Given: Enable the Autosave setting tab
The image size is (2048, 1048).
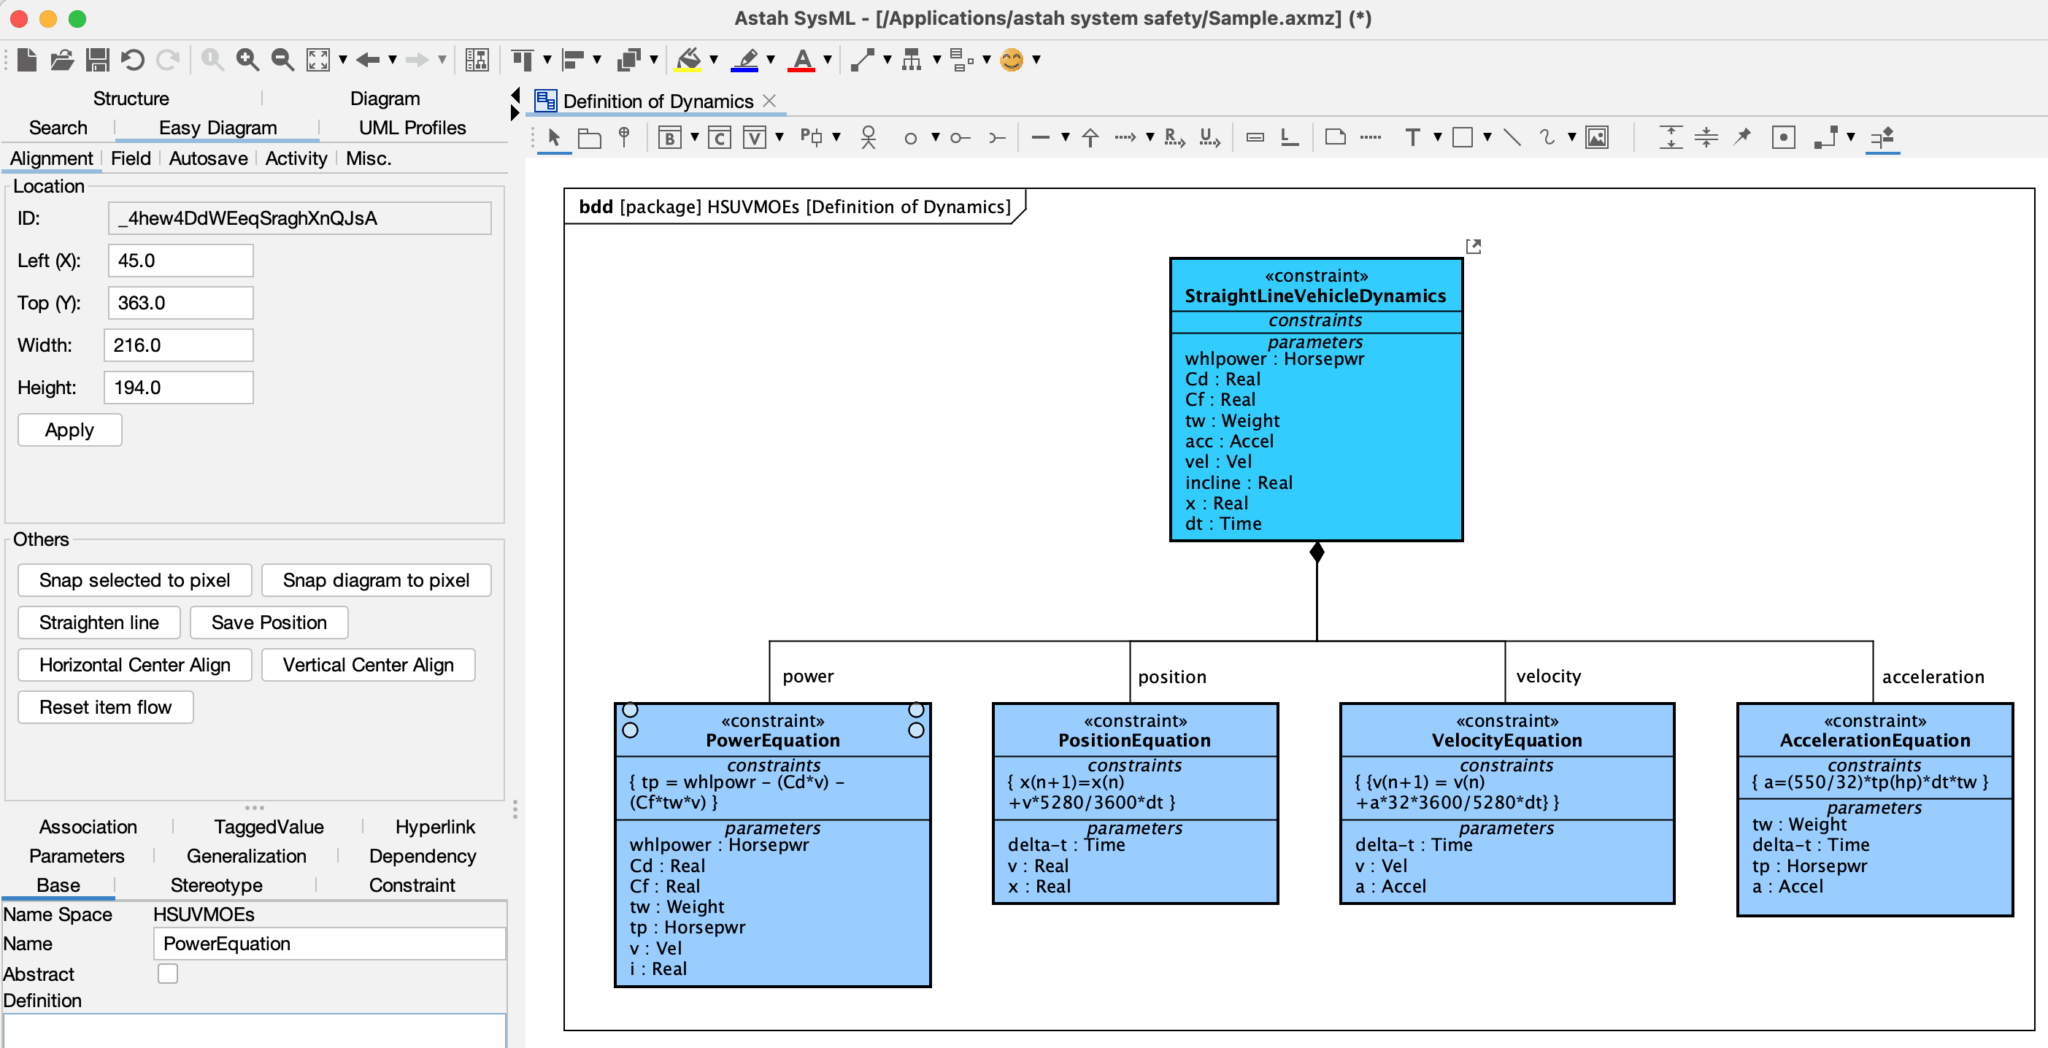Looking at the screenshot, I should 208,158.
